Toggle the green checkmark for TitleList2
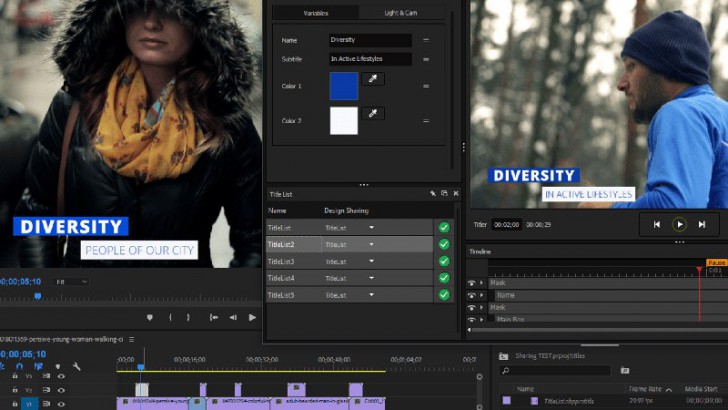The width and height of the screenshot is (728, 410). coord(444,244)
